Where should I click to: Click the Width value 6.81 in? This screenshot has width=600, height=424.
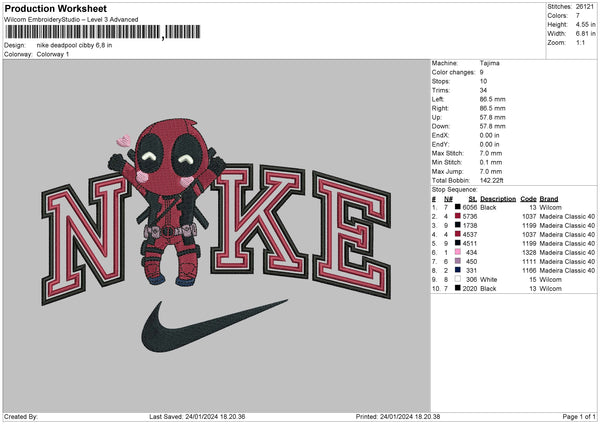[x=585, y=34]
